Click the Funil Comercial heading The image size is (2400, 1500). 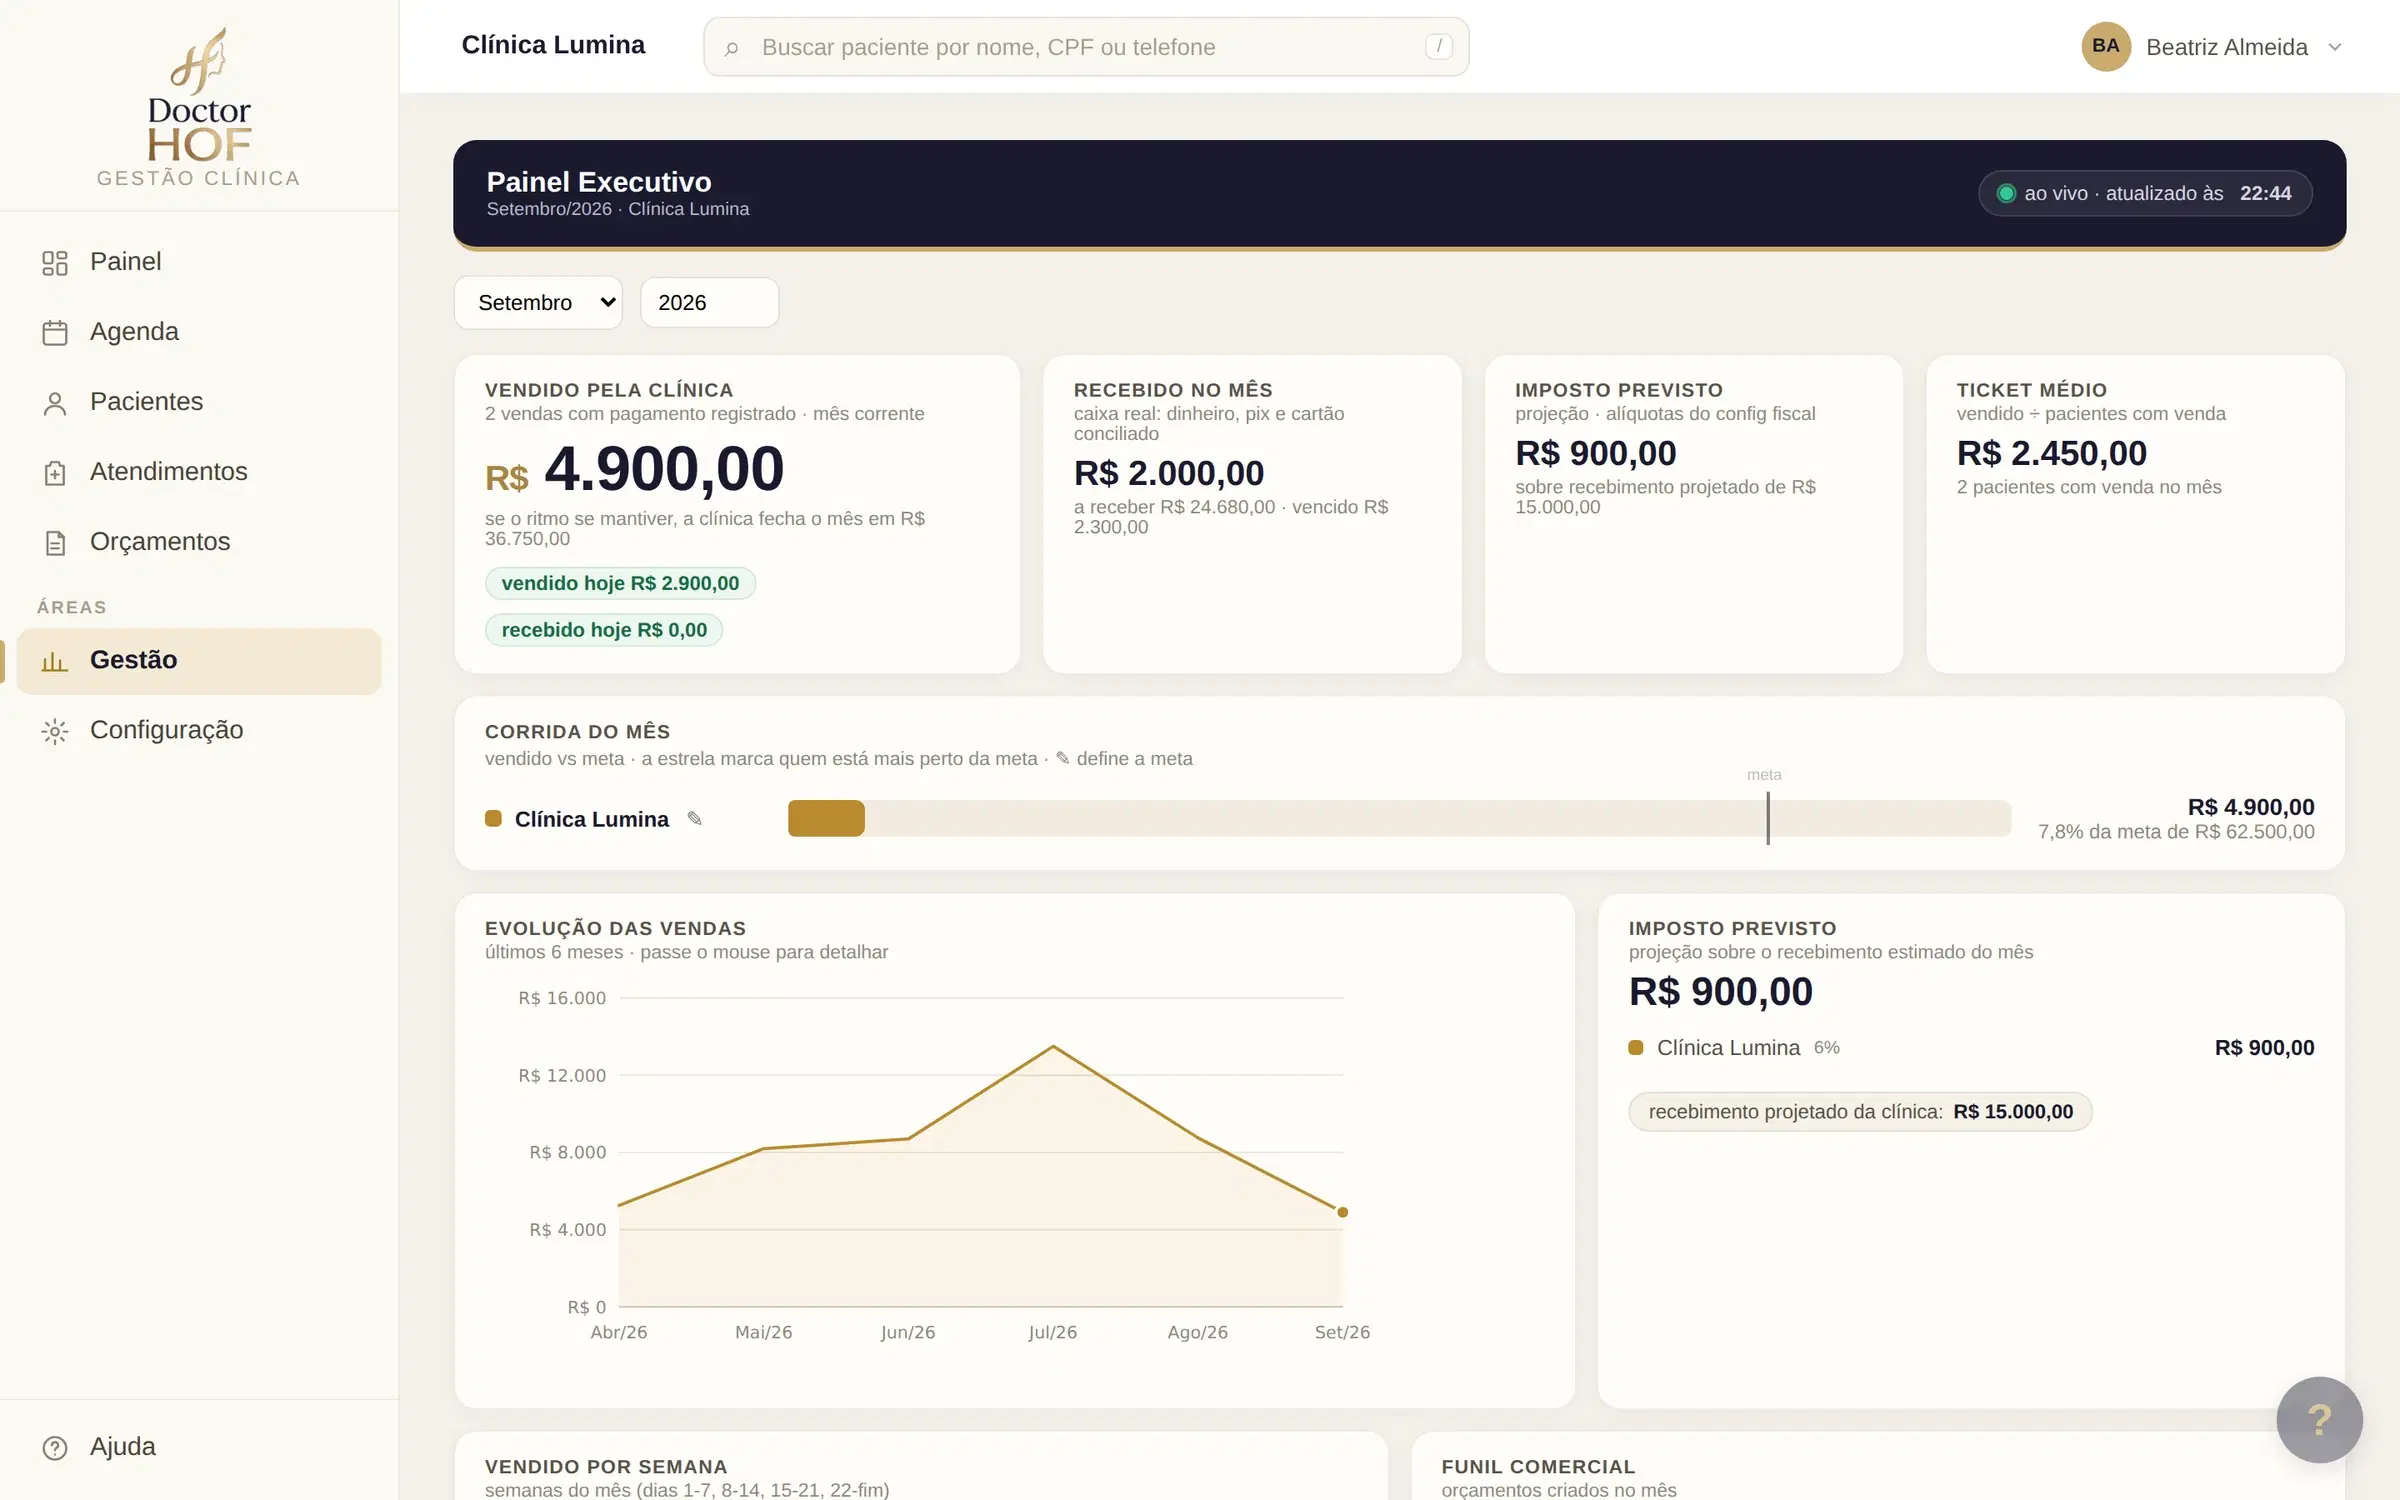point(1538,1467)
